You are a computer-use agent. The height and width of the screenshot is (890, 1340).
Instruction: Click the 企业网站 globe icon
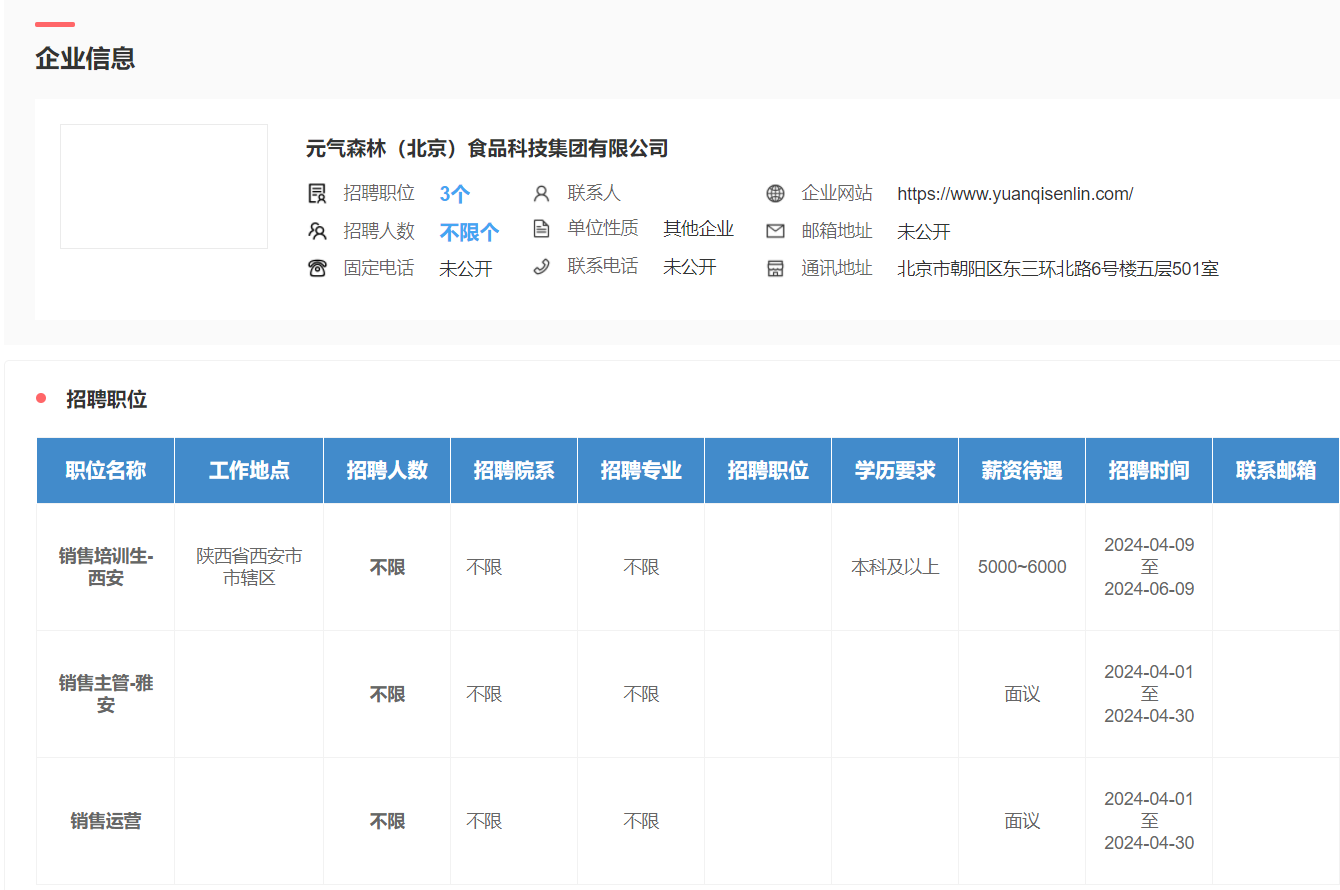click(x=775, y=193)
